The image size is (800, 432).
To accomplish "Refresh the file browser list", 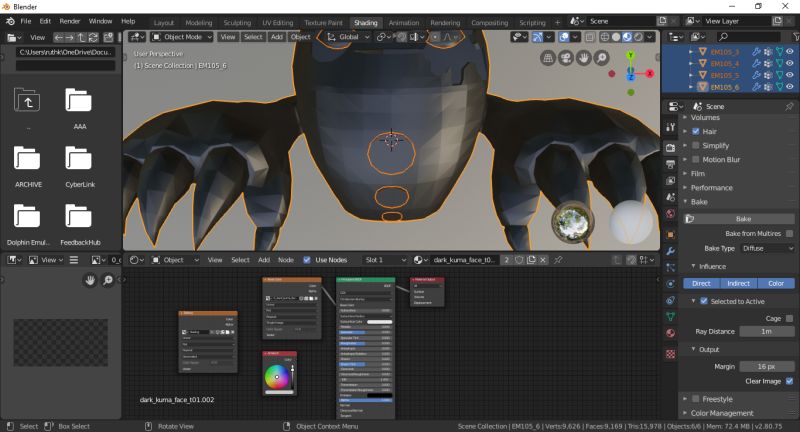I will (93, 37).
